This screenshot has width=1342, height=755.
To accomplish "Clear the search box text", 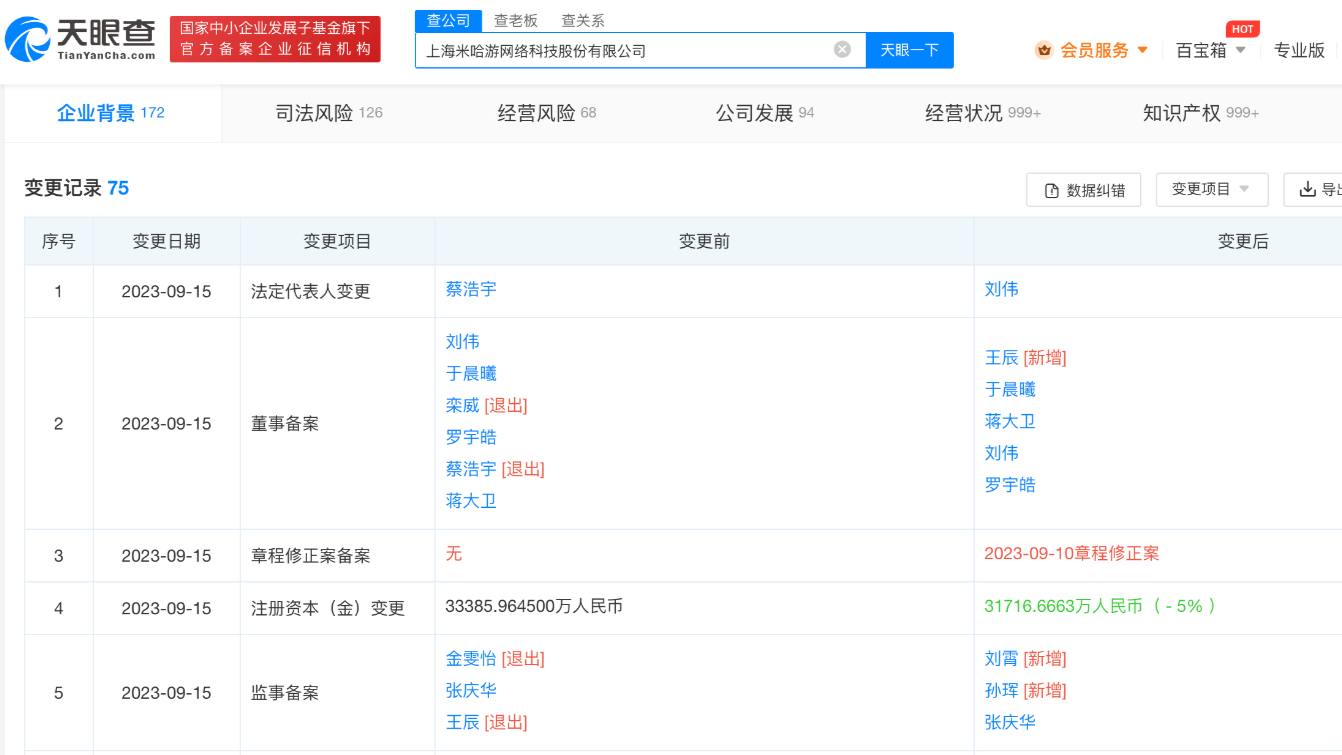I will [x=842, y=49].
